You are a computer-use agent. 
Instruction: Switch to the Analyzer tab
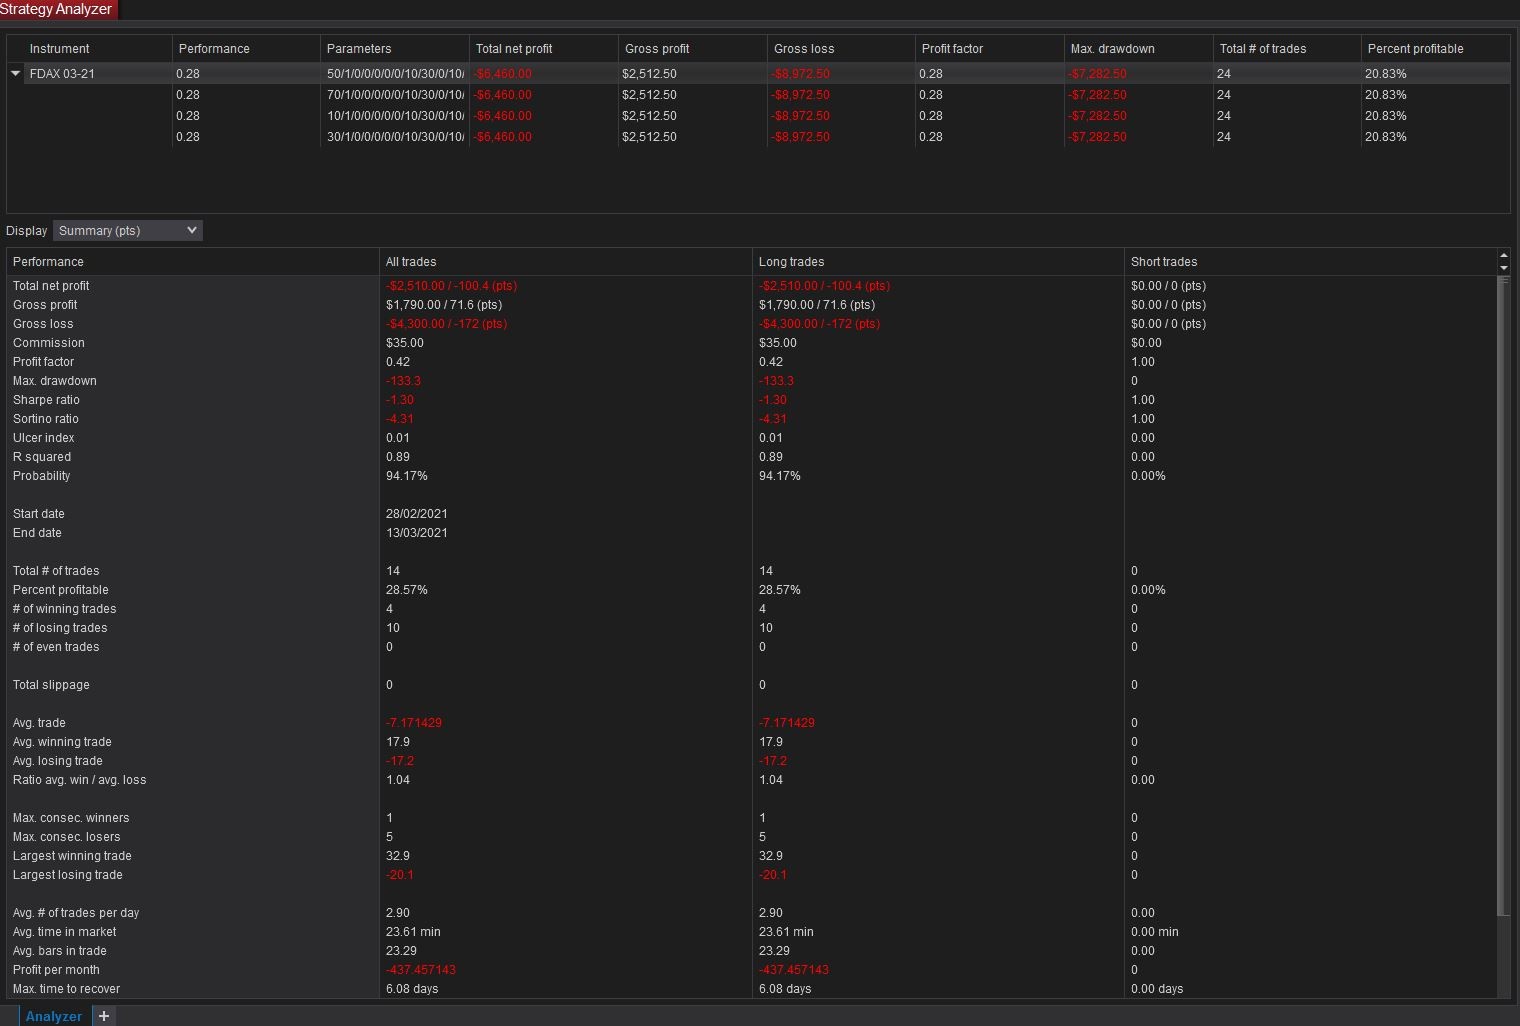pyautogui.click(x=52, y=1016)
